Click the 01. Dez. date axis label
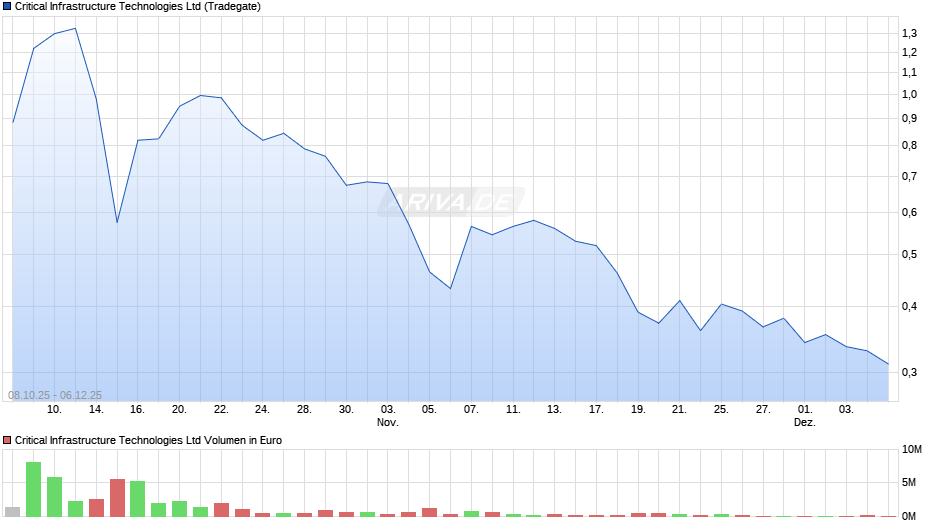940x526 pixels. (x=805, y=416)
